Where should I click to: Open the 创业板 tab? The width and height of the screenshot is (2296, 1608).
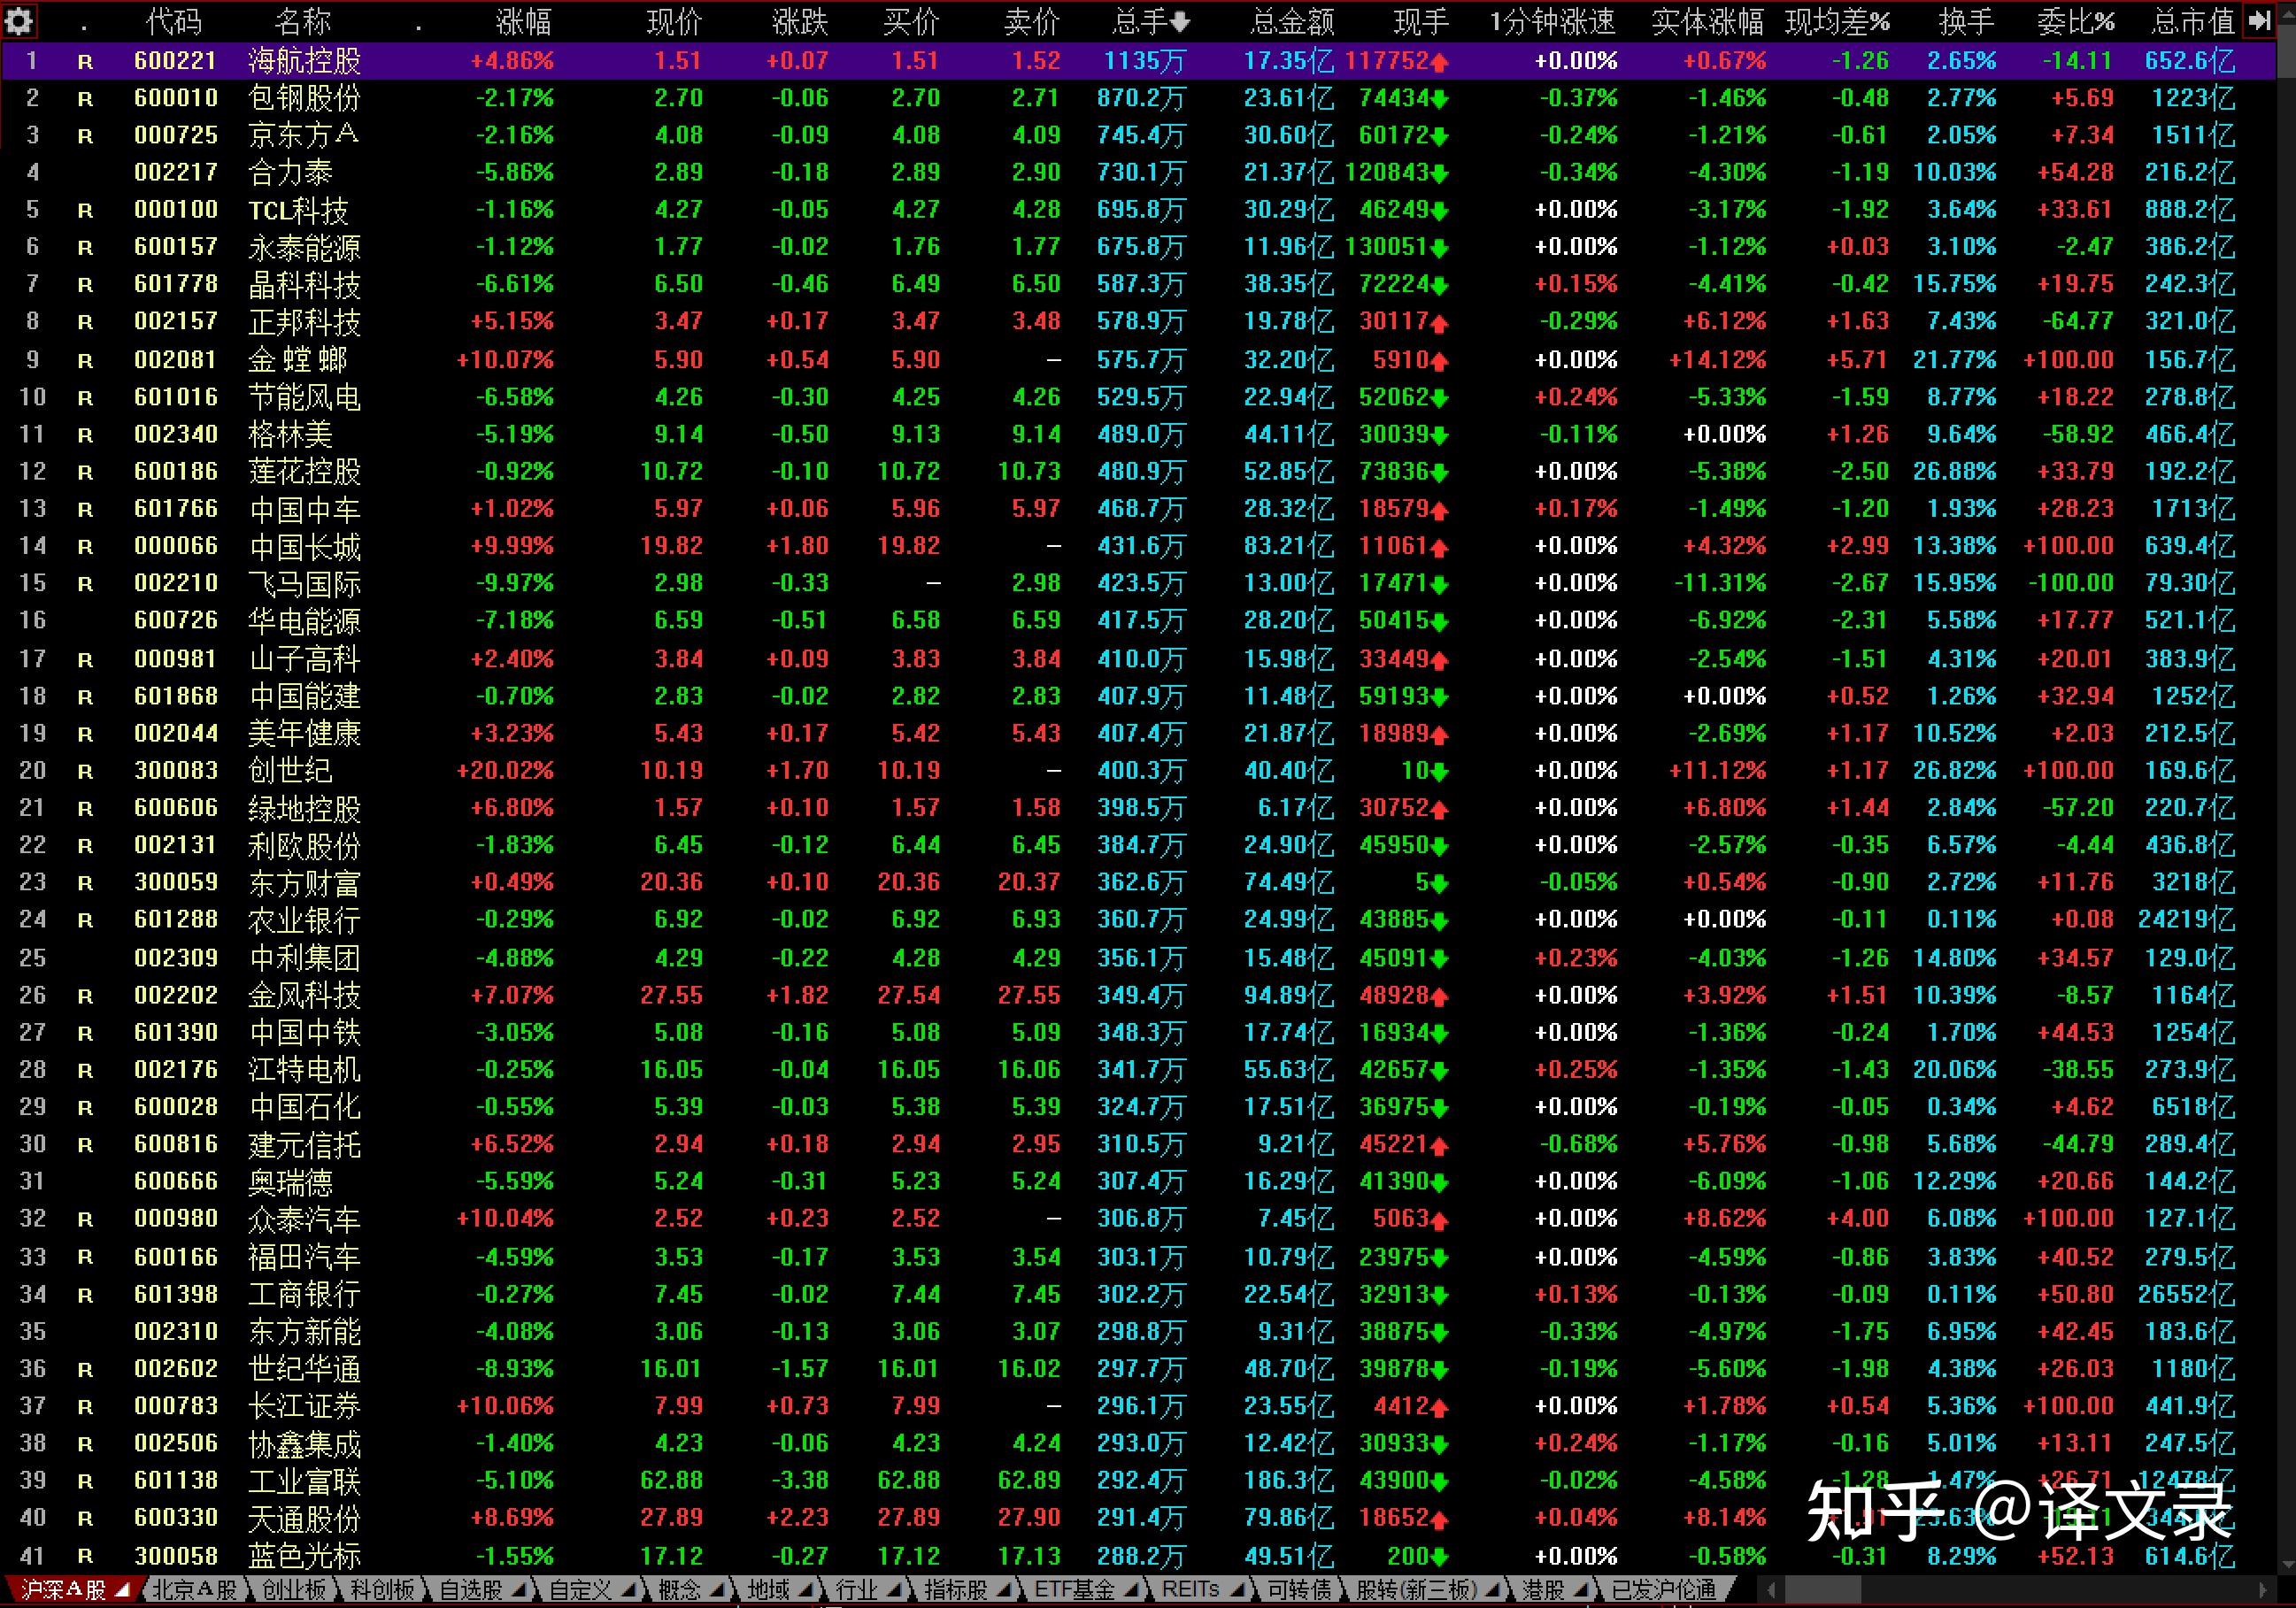294,1589
